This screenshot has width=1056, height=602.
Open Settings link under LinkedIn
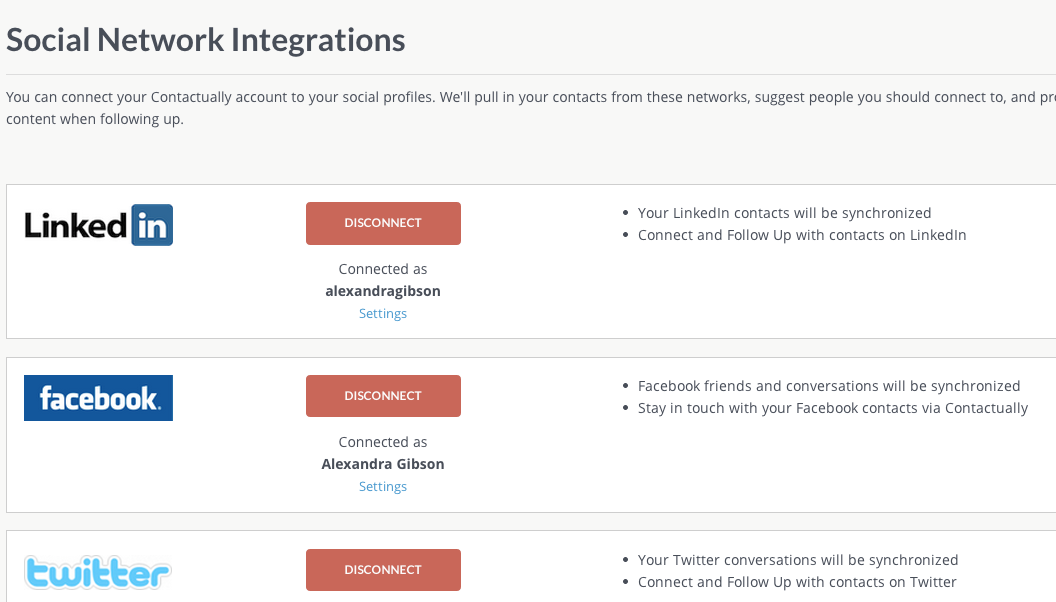pos(383,313)
